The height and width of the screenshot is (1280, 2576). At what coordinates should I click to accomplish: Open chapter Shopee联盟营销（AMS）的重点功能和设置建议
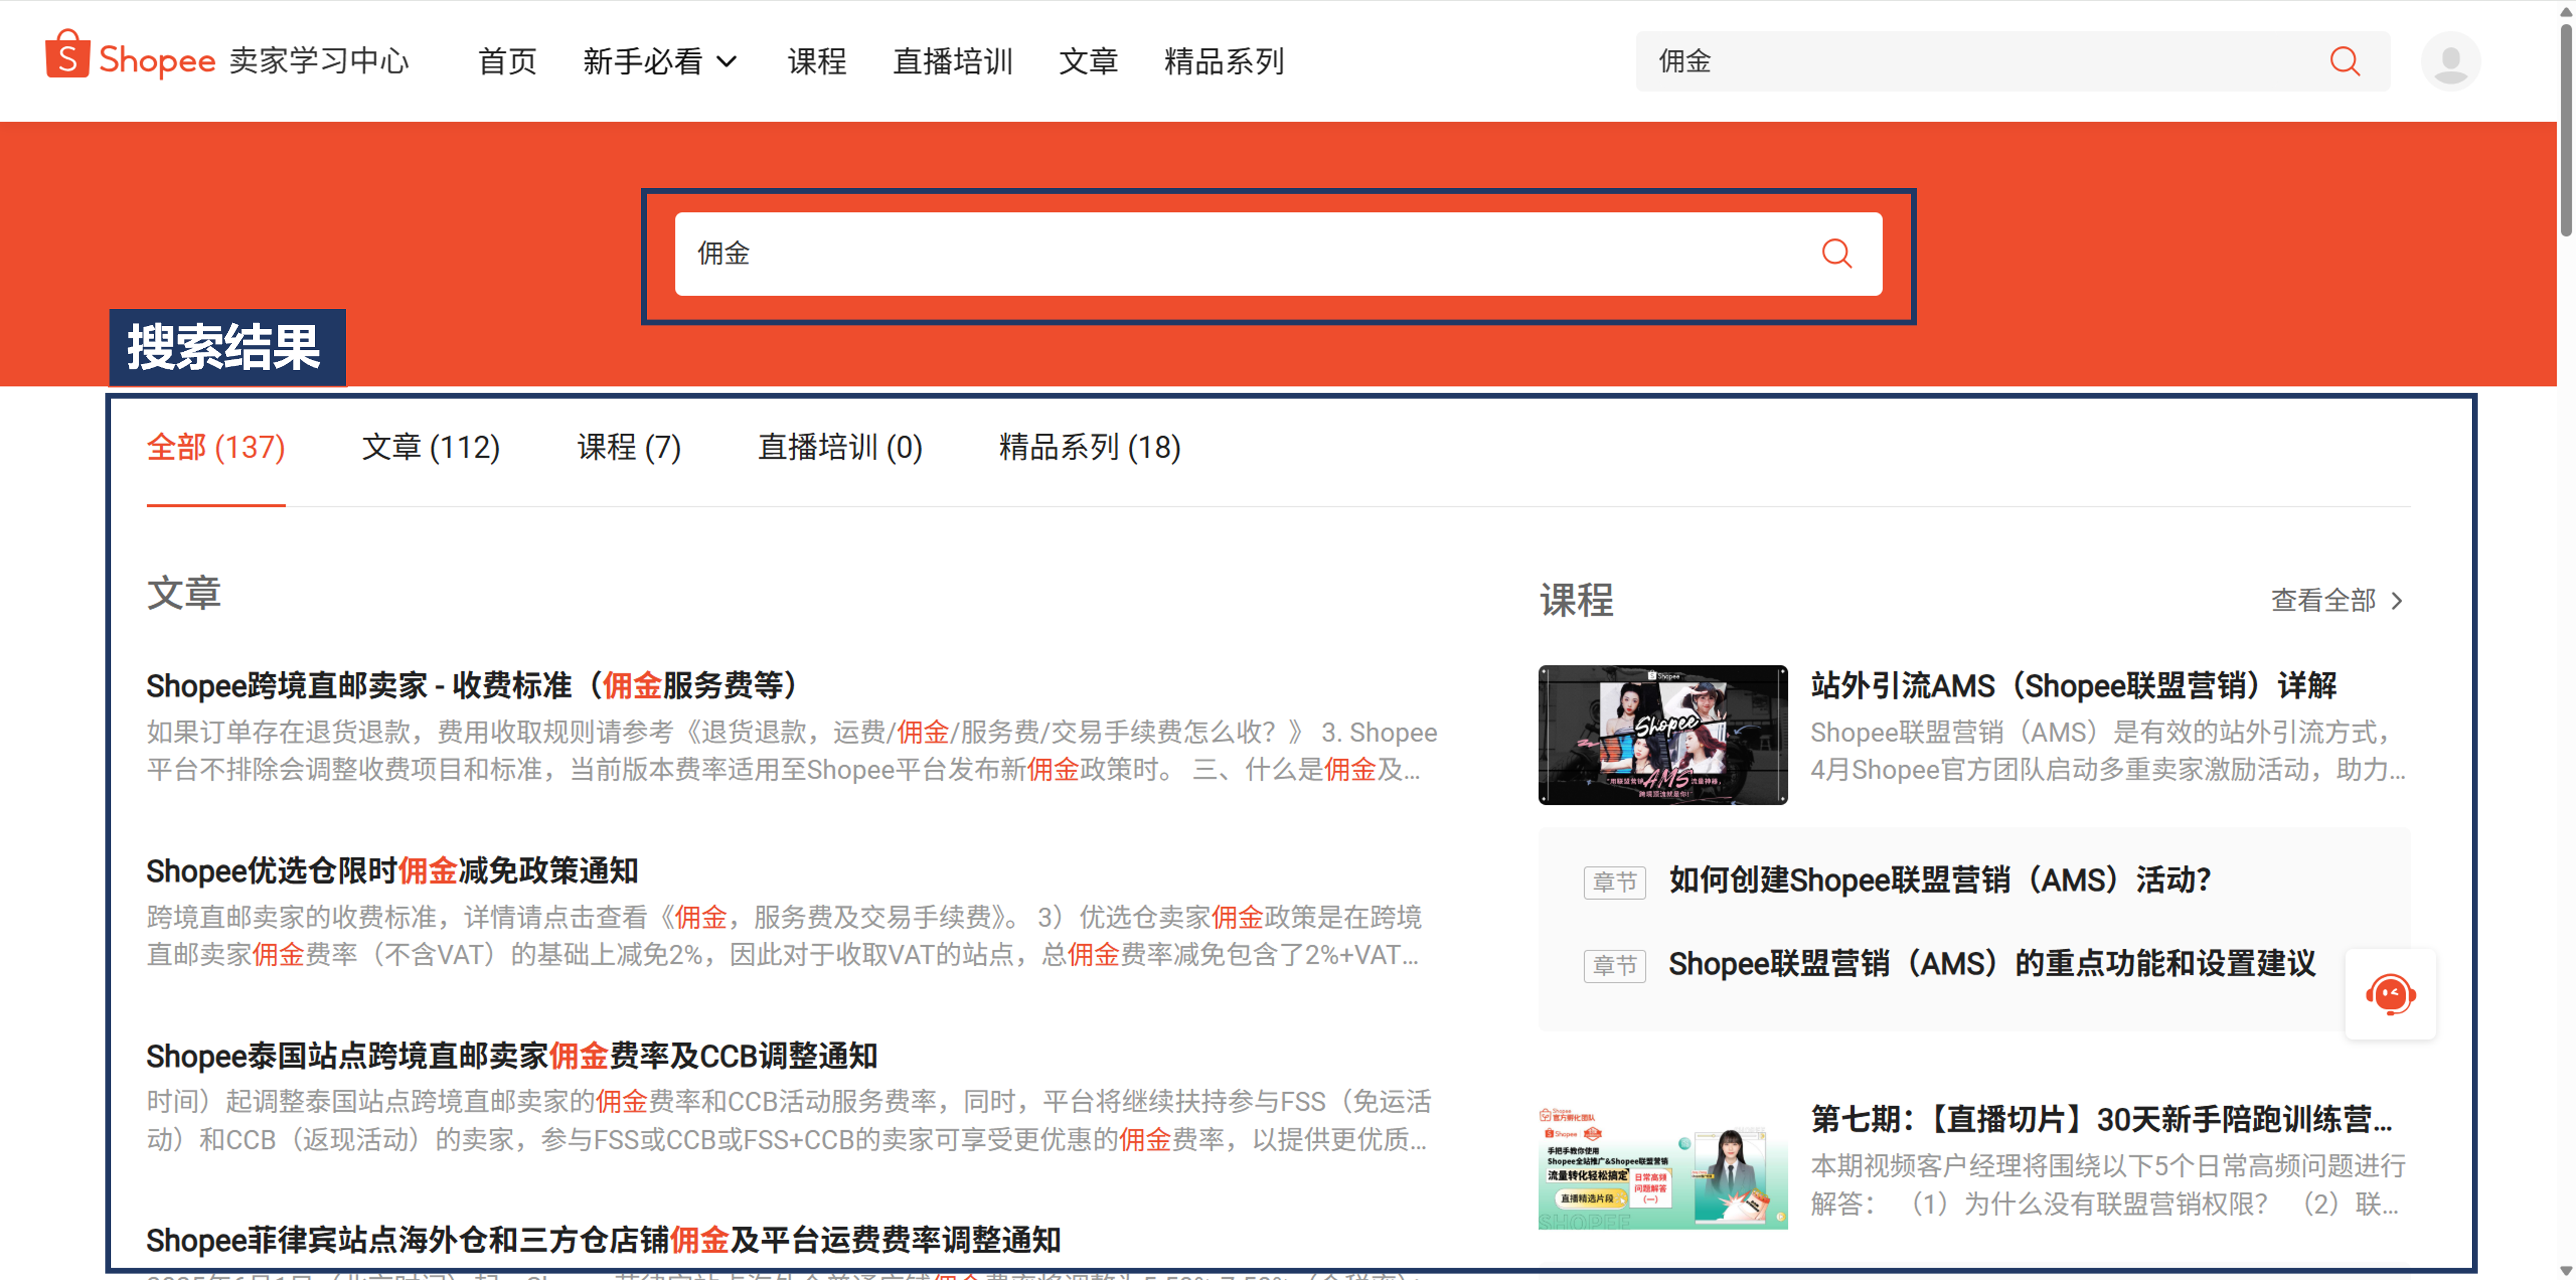[x=1992, y=964]
